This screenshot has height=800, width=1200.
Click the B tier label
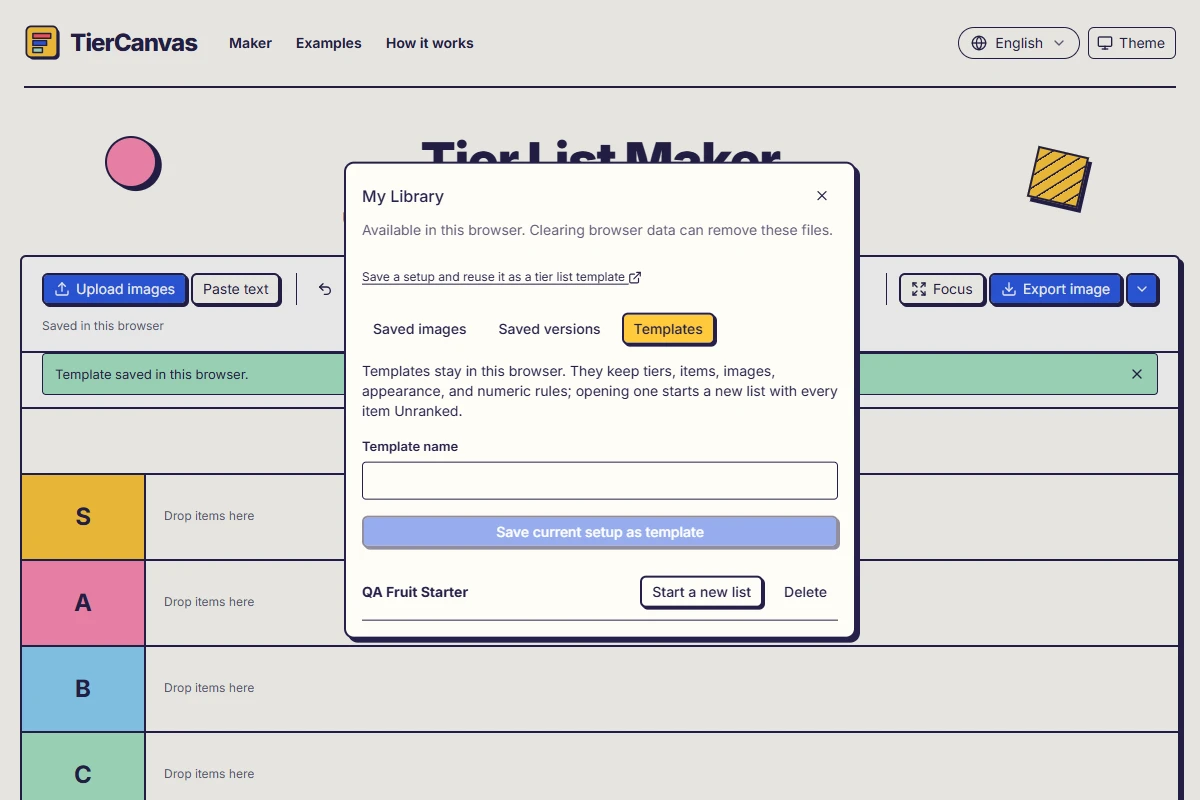click(x=83, y=689)
